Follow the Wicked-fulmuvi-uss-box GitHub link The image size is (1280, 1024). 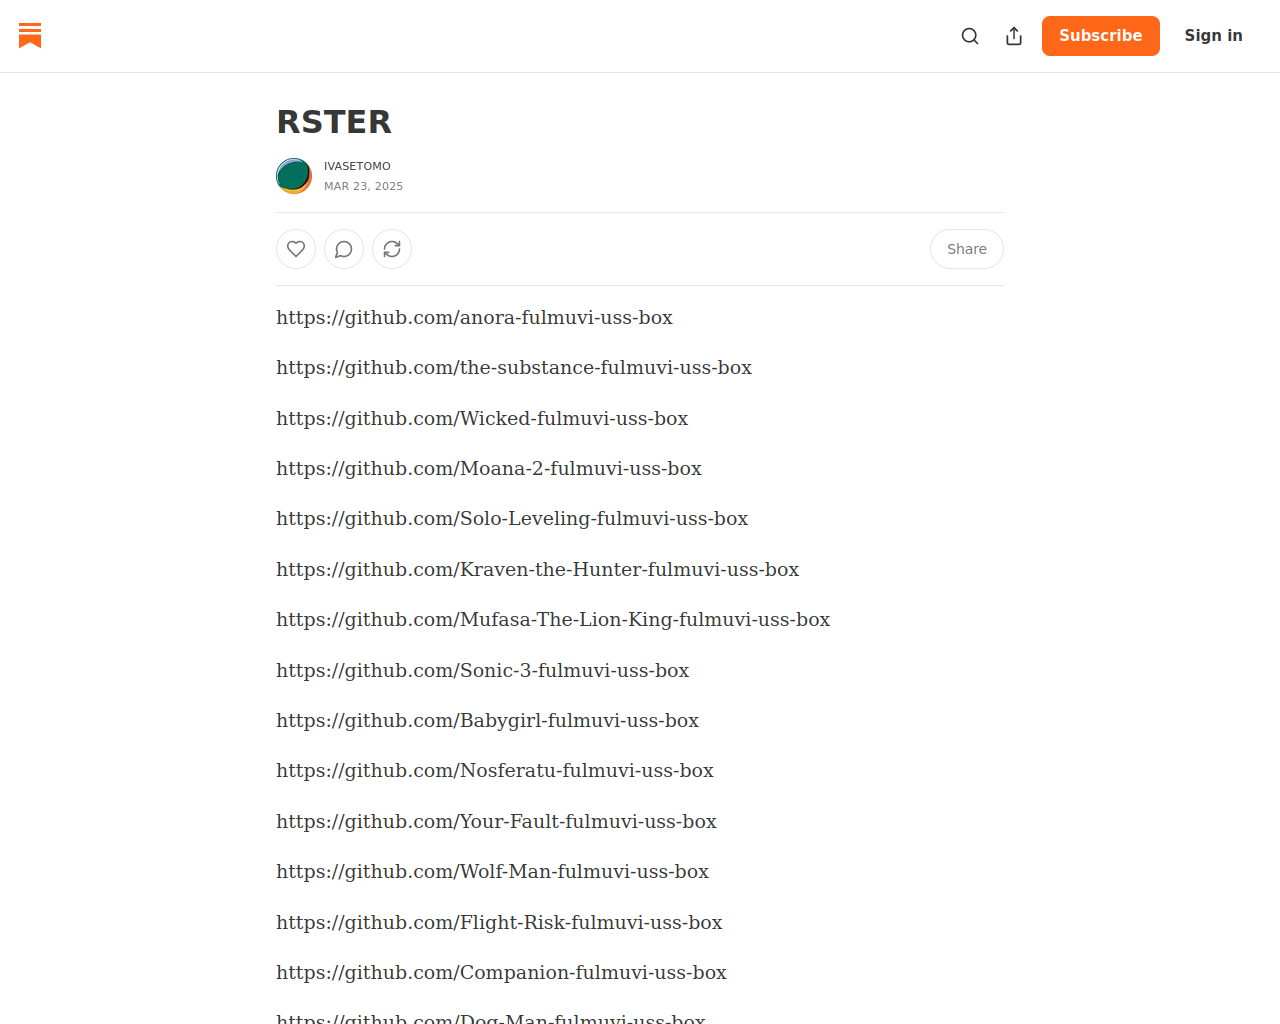[482, 419]
